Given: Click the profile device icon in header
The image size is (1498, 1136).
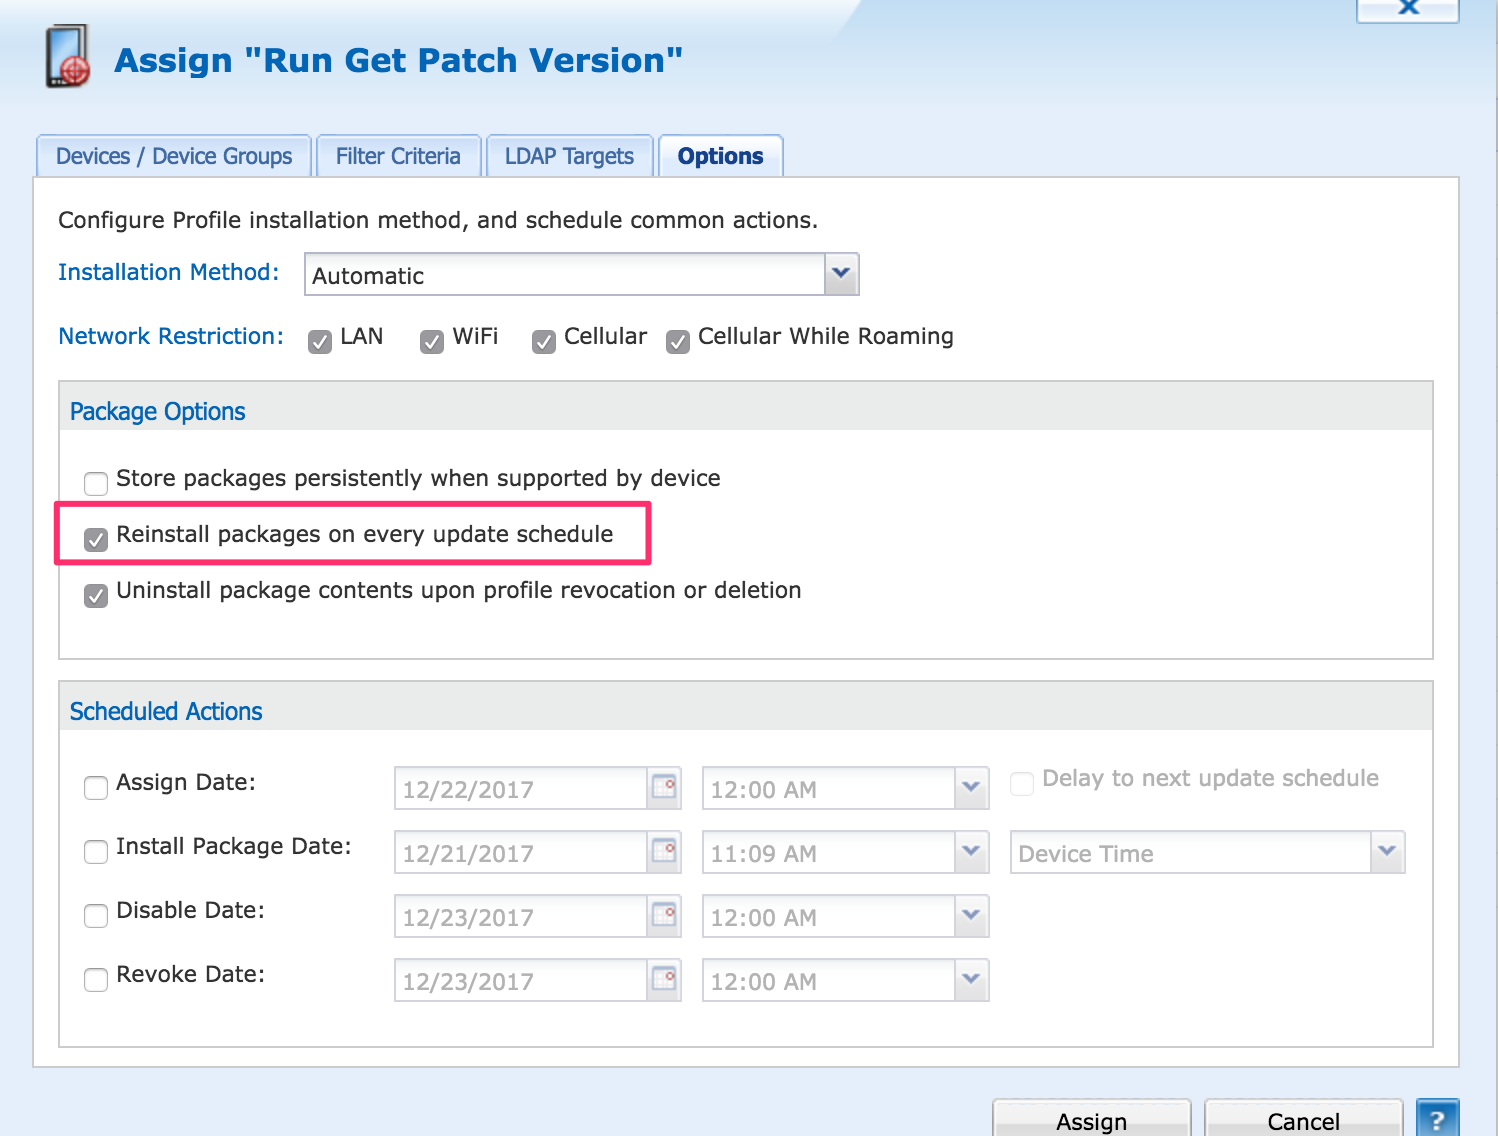Looking at the screenshot, I should 68,58.
